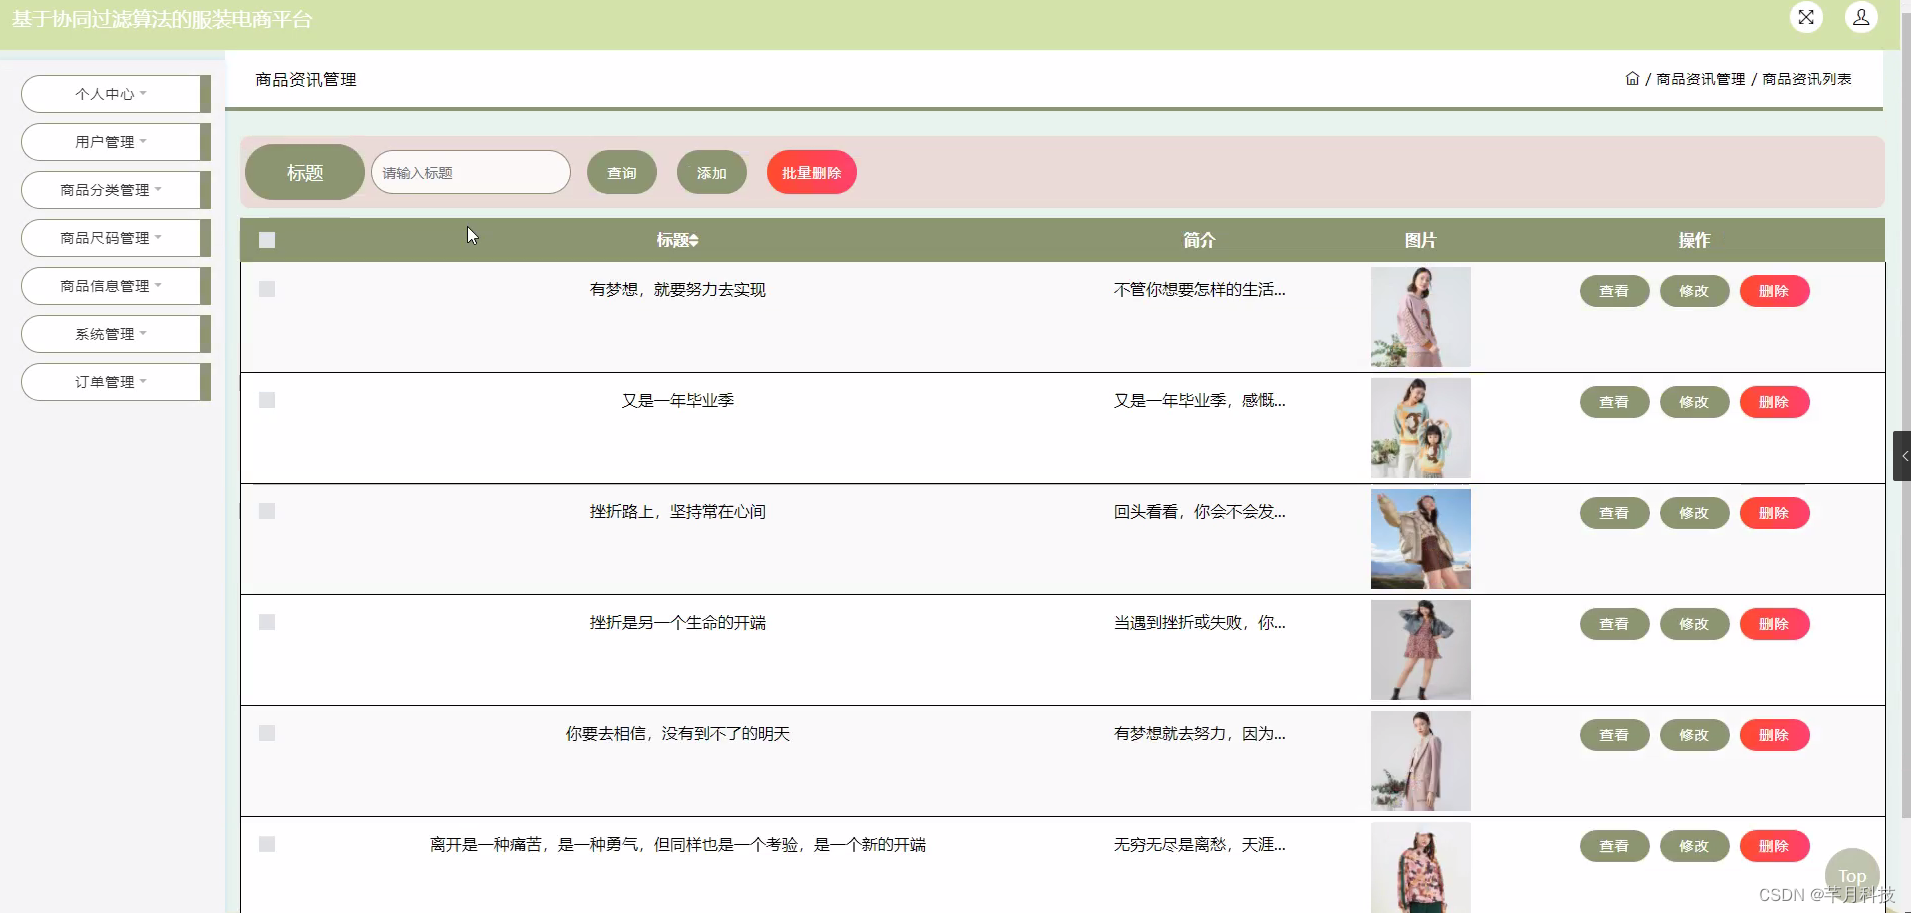Click the red 批量删除 button

811,172
